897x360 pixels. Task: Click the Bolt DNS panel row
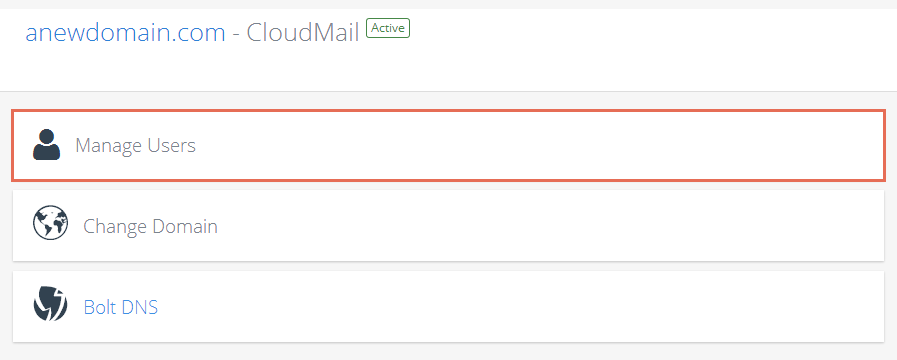tap(448, 306)
